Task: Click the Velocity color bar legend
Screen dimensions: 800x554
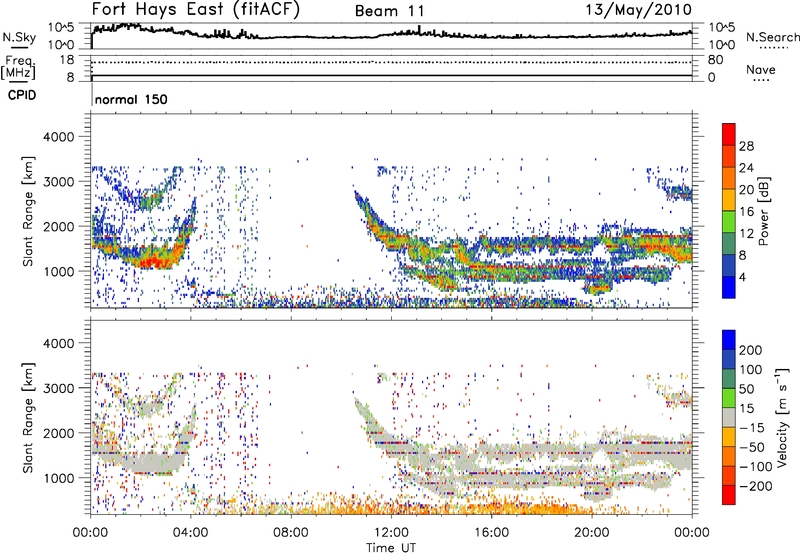Action: tap(729, 417)
